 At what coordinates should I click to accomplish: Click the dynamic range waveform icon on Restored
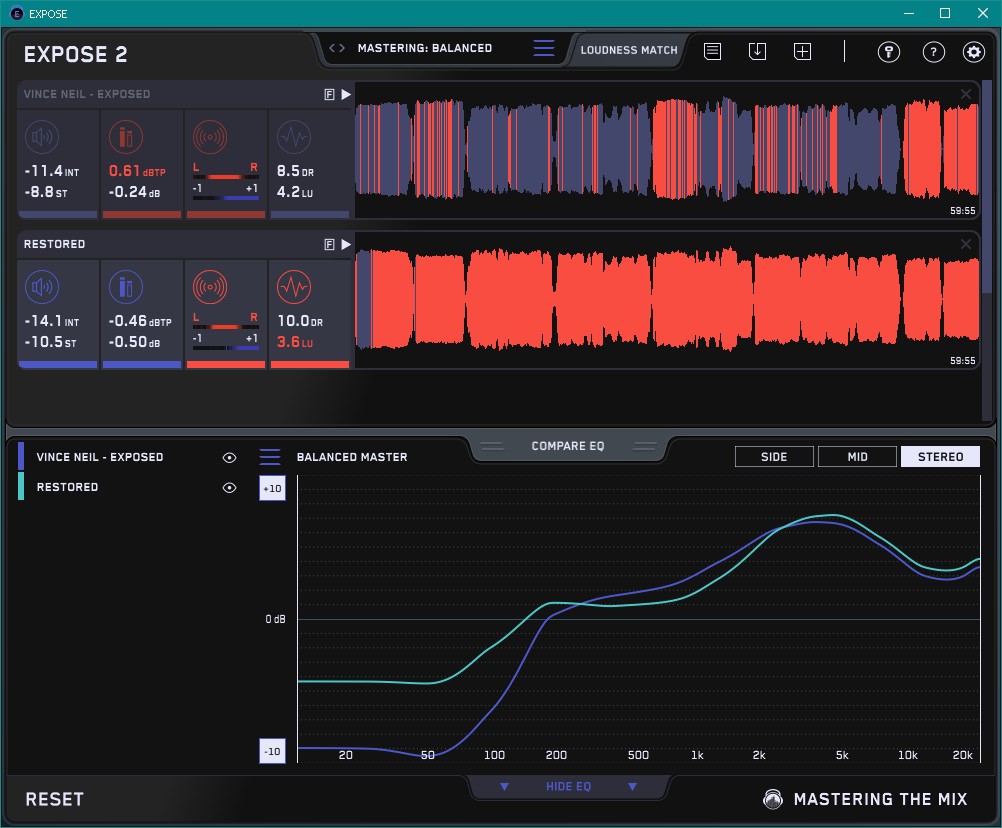(293, 288)
